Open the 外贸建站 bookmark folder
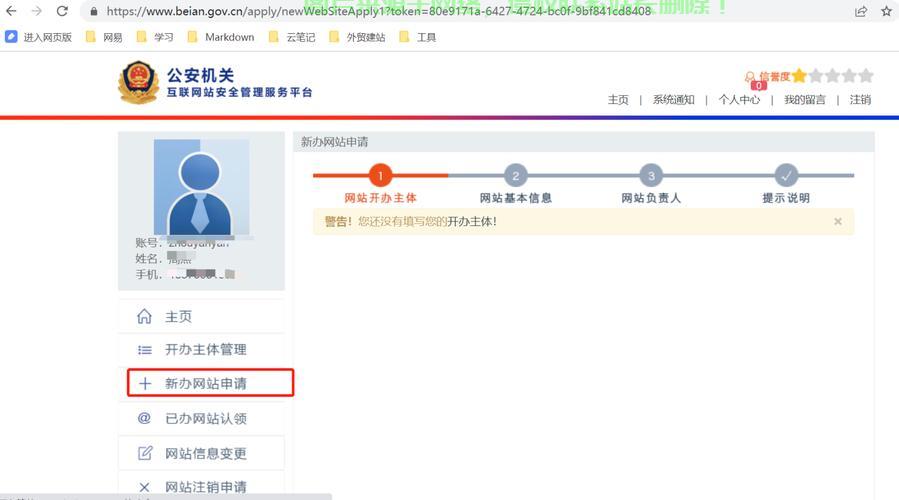 [x=357, y=37]
